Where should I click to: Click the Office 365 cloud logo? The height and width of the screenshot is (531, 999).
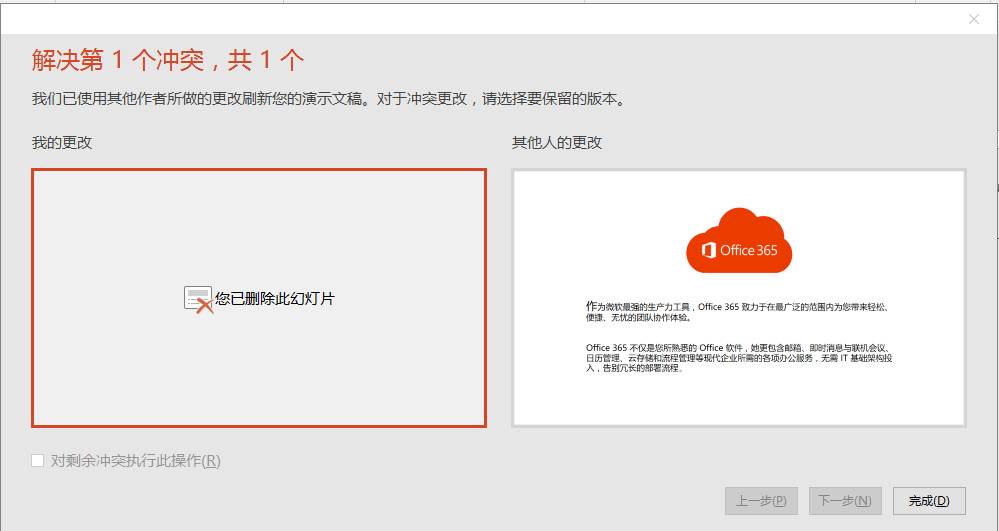pos(739,241)
